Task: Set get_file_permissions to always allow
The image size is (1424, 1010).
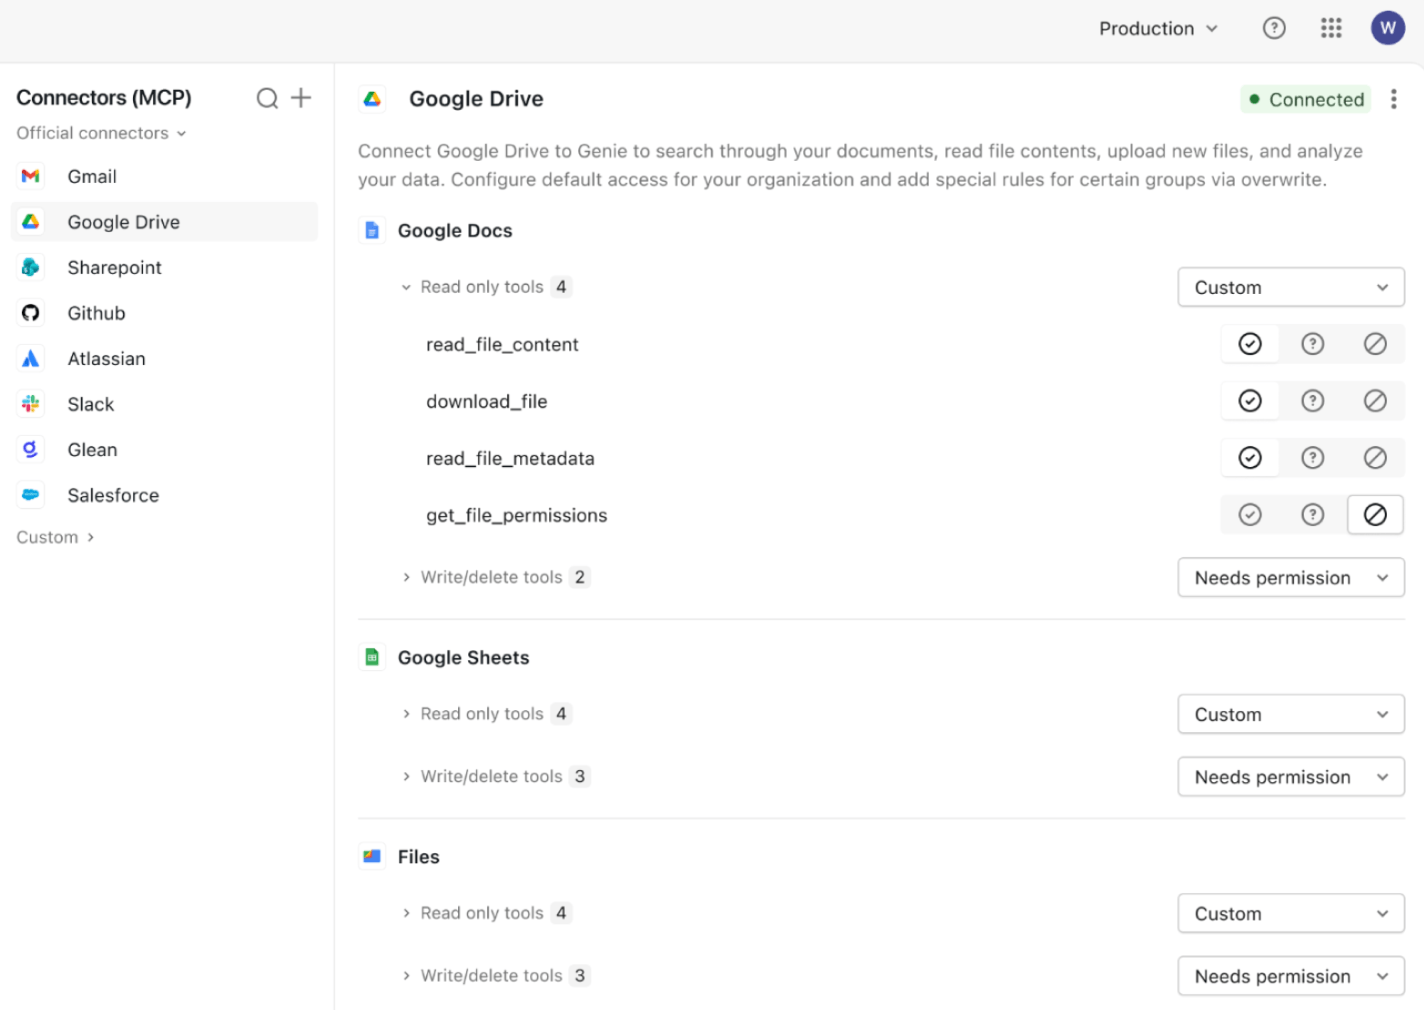Action: (x=1250, y=515)
